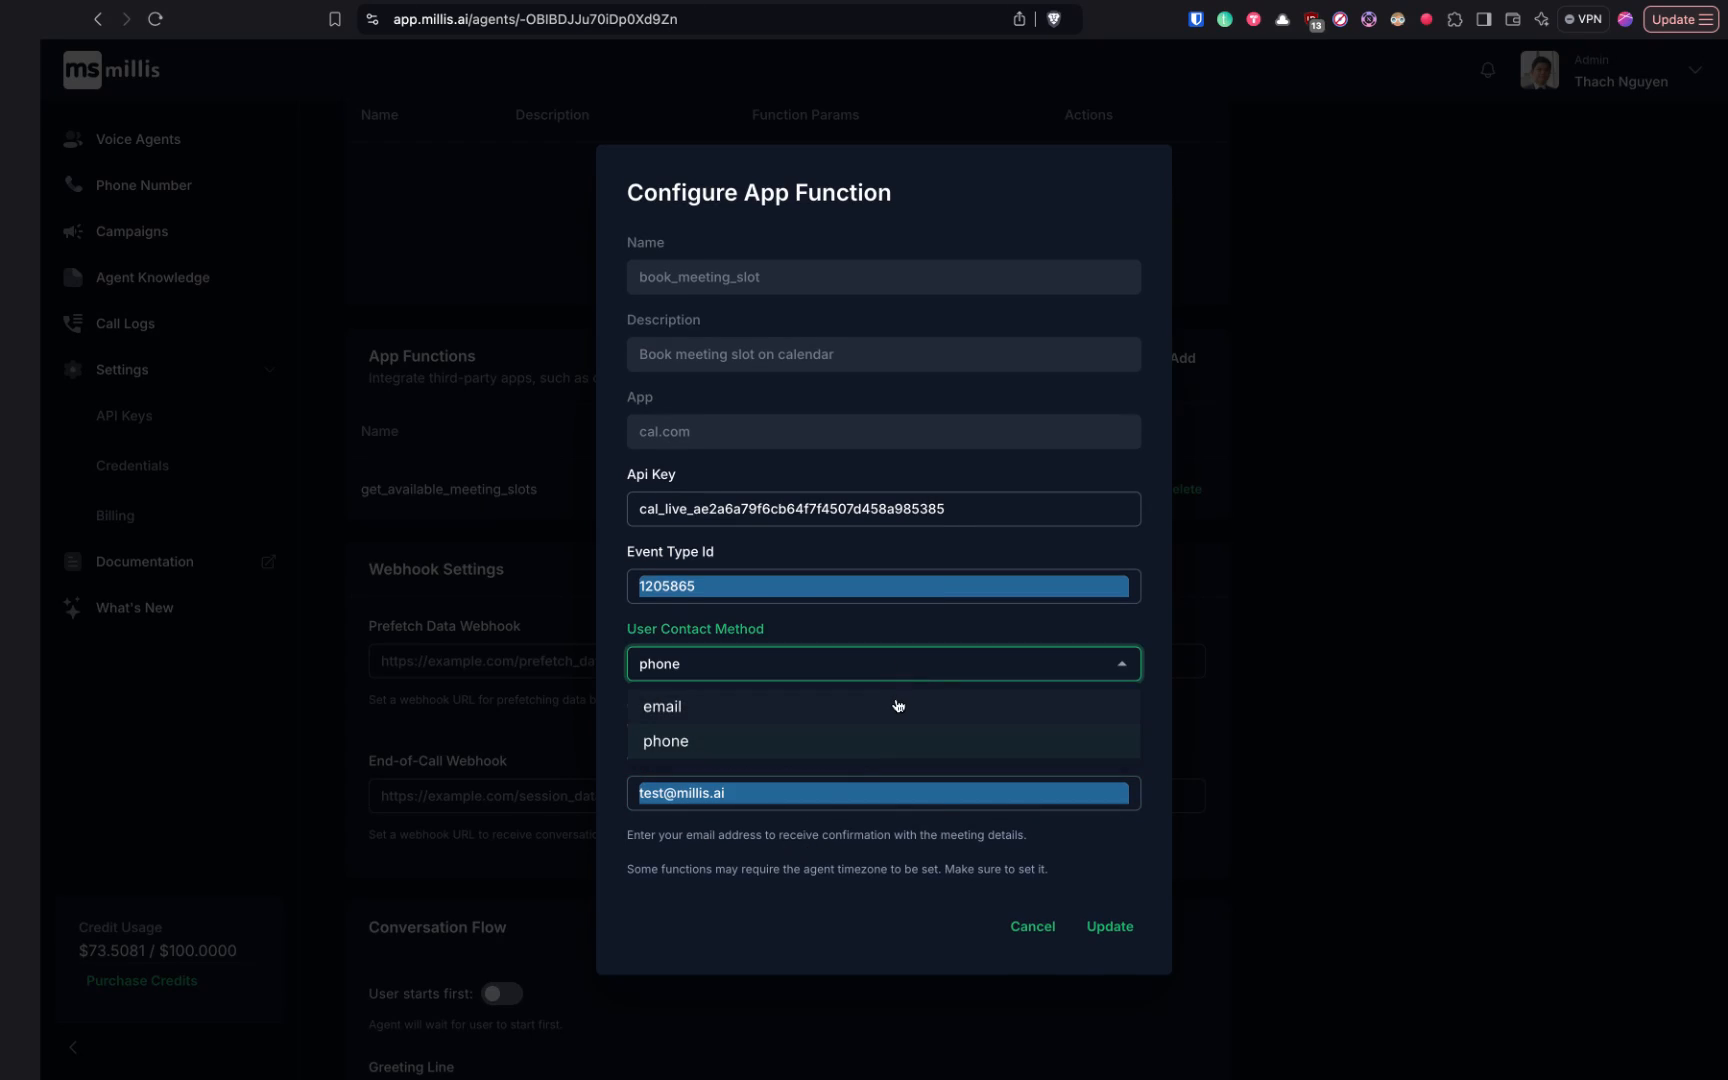Screen dimensions: 1728x1080
Task: Select the Phone Number sidebar icon
Action: (72, 185)
